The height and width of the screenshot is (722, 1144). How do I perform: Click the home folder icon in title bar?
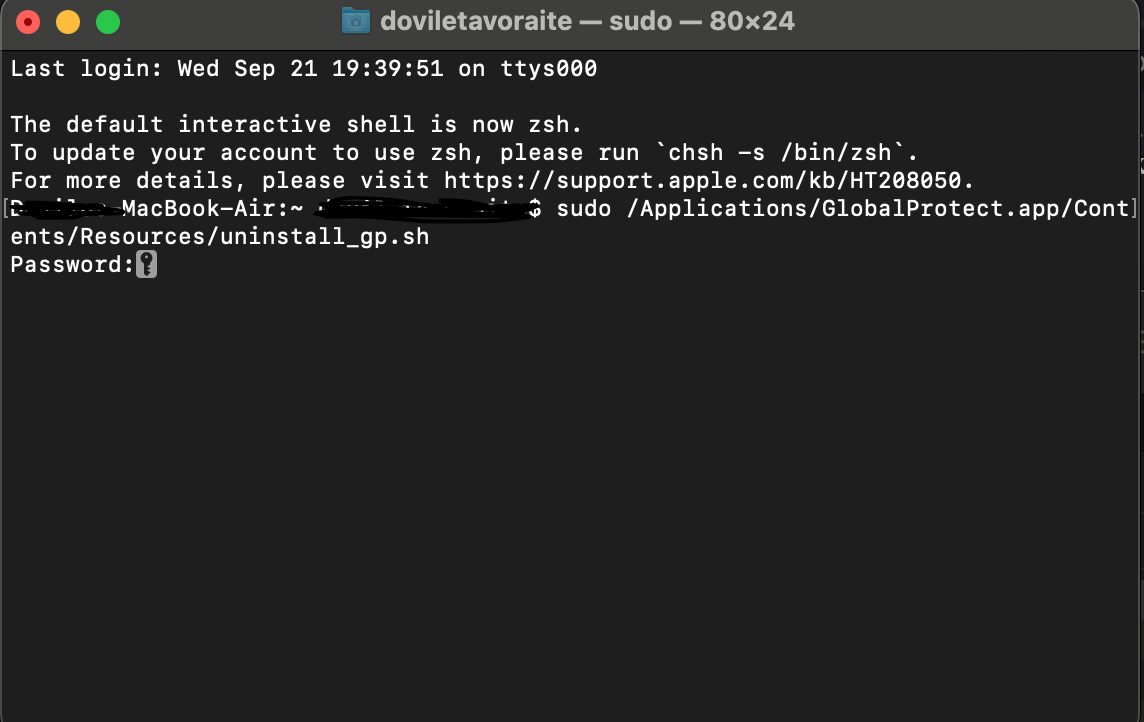click(356, 20)
